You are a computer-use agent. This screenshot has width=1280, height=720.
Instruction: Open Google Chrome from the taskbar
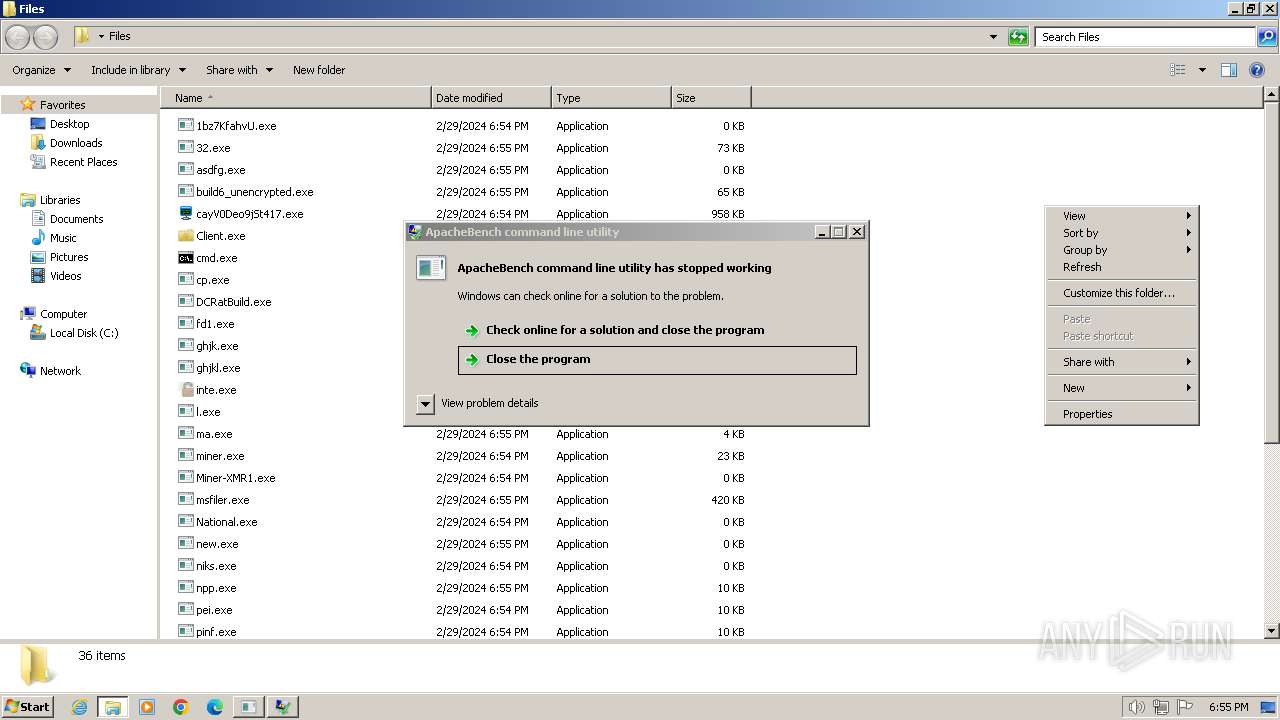181,707
